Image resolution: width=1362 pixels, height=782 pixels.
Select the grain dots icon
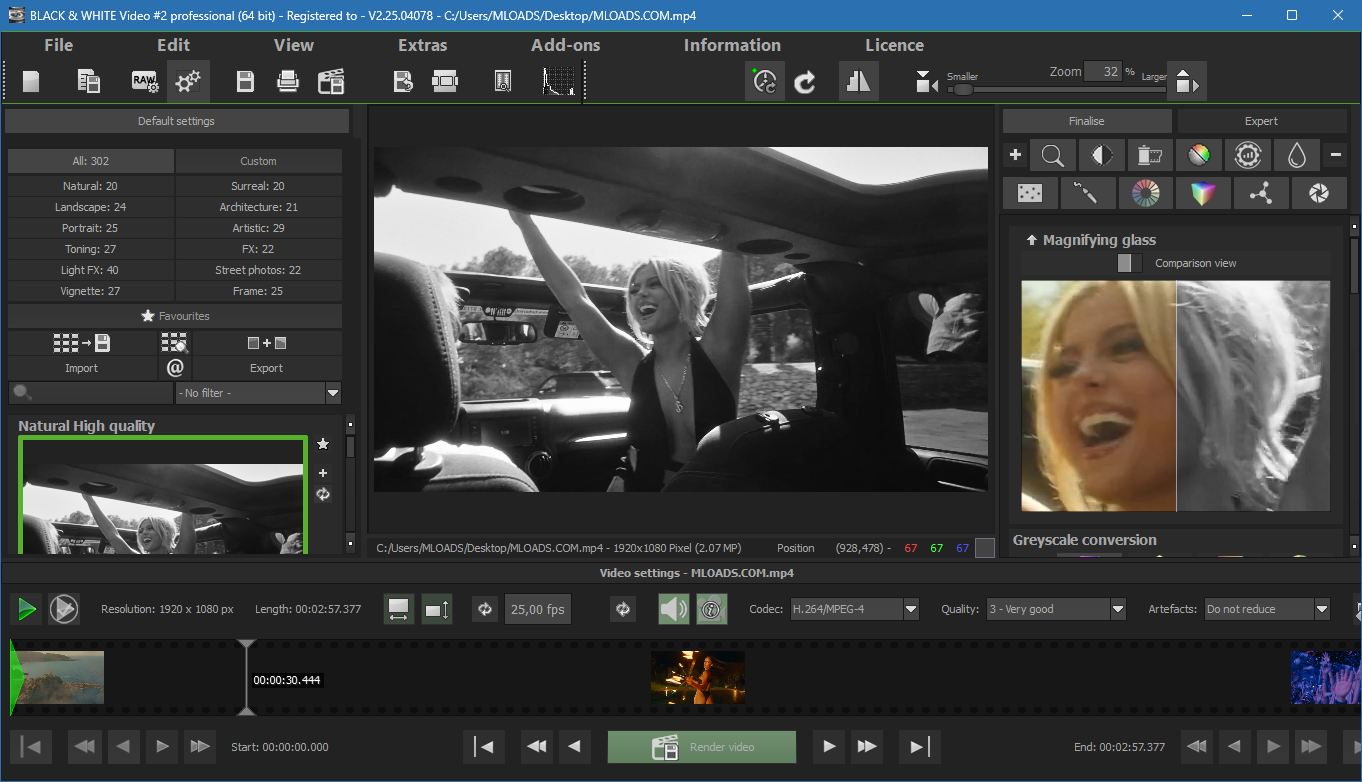[1030, 193]
